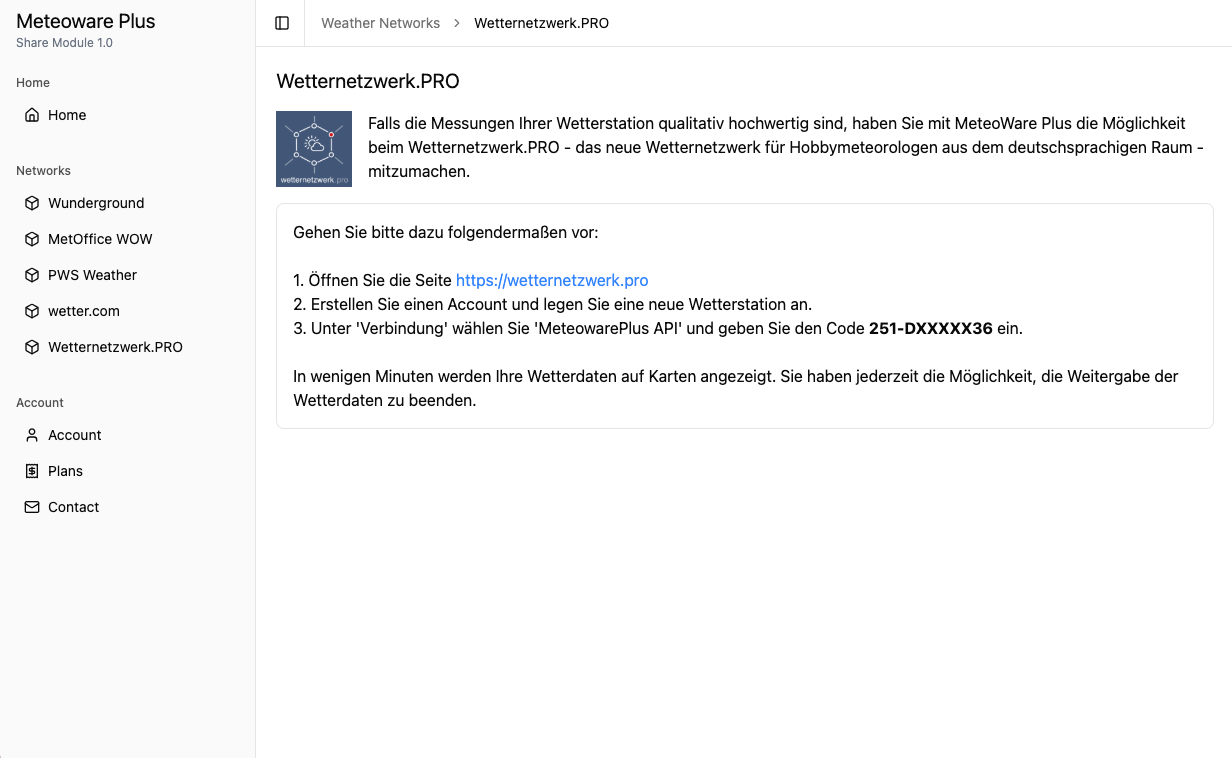Click the wetter.com cube icon
The height and width of the screenshot is (758, 1232).
(32, 311)
